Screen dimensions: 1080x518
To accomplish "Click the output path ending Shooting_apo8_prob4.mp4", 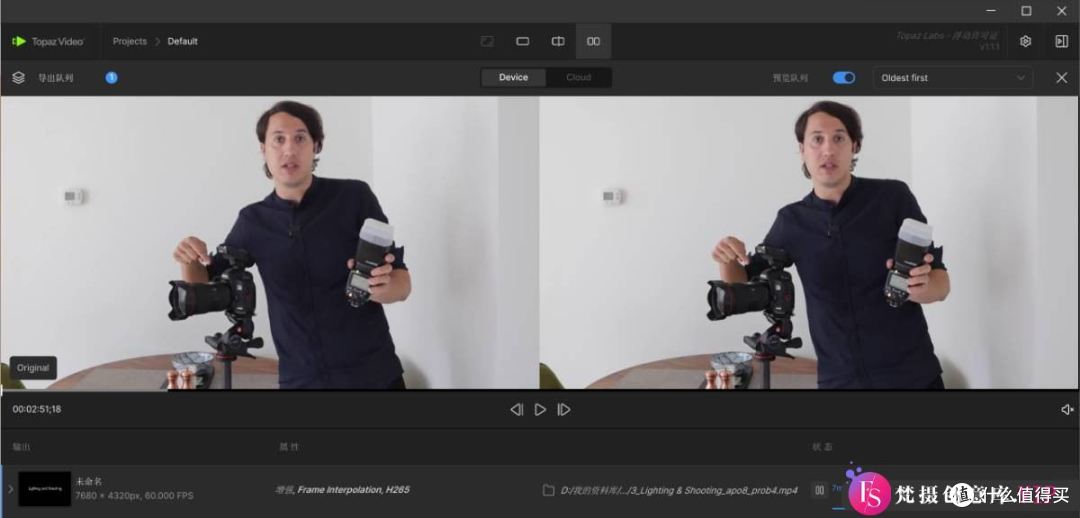I will click(x=678, y=490).
